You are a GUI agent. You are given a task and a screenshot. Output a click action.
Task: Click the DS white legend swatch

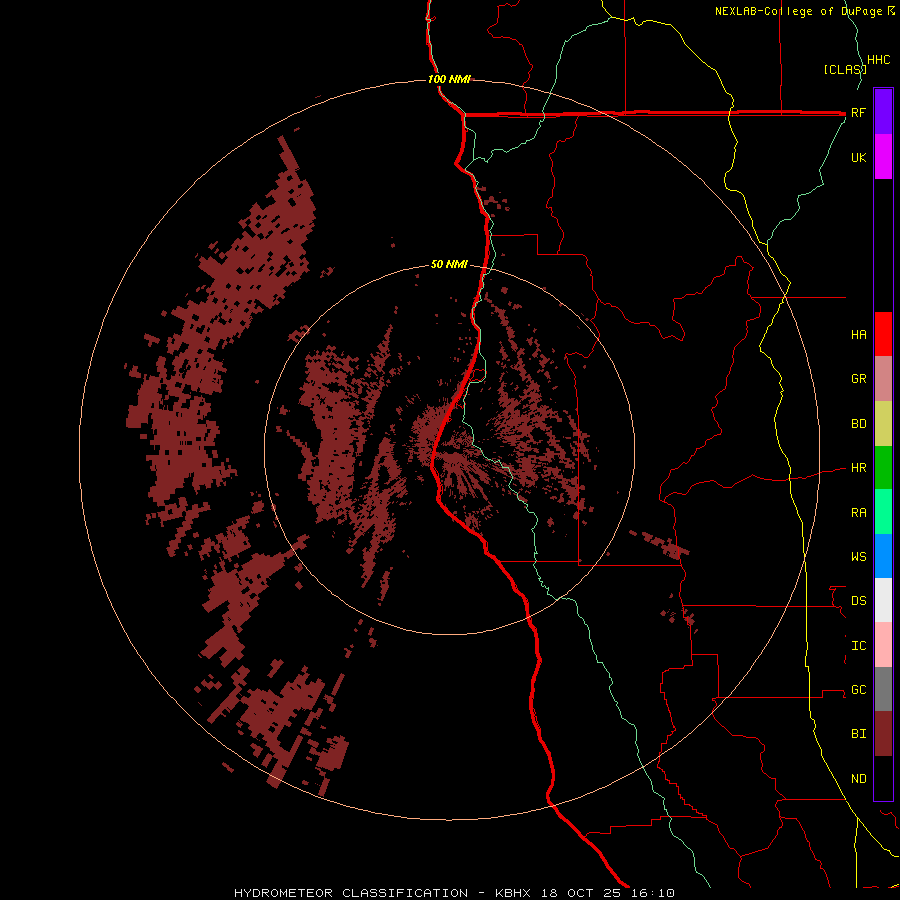(x=883, y=600)
